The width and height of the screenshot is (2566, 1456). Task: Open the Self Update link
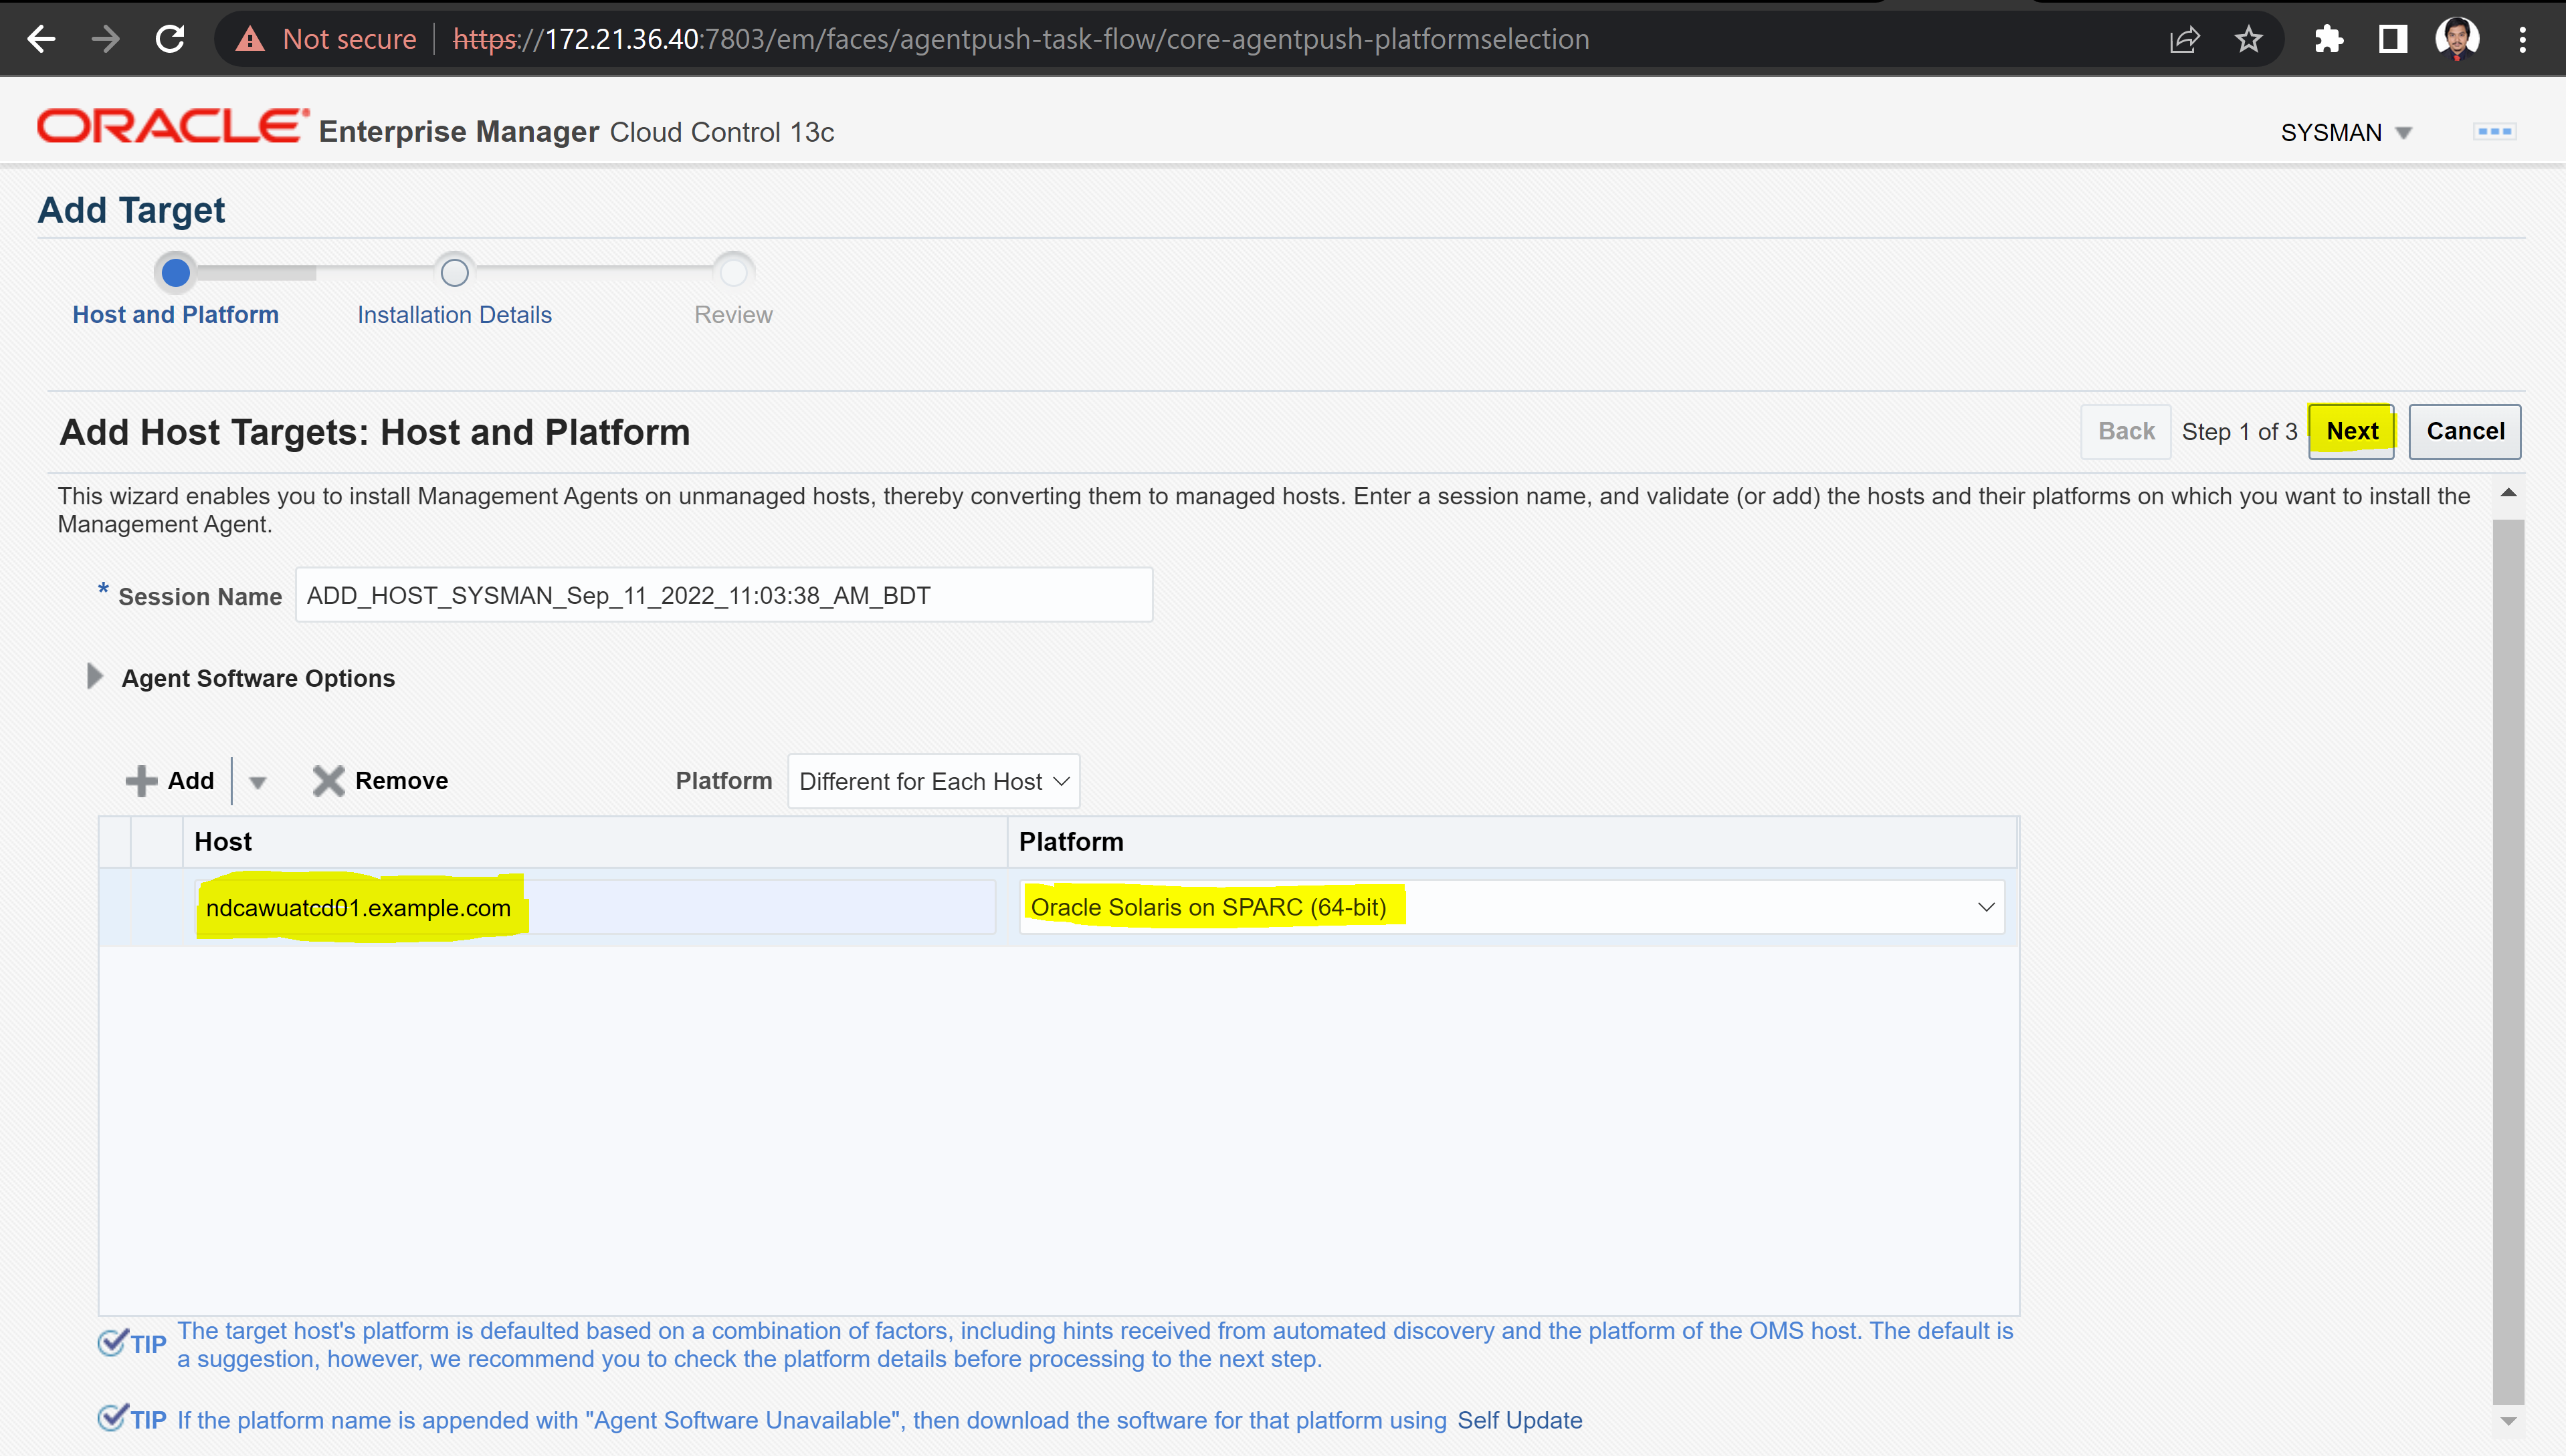click(x=1519, y=1420)
